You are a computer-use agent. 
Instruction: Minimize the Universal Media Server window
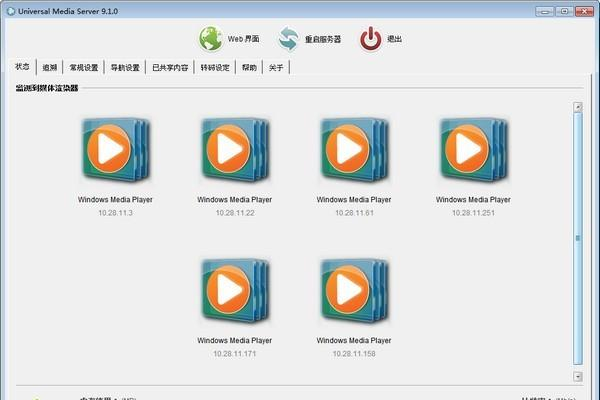(x=545, y=11)
